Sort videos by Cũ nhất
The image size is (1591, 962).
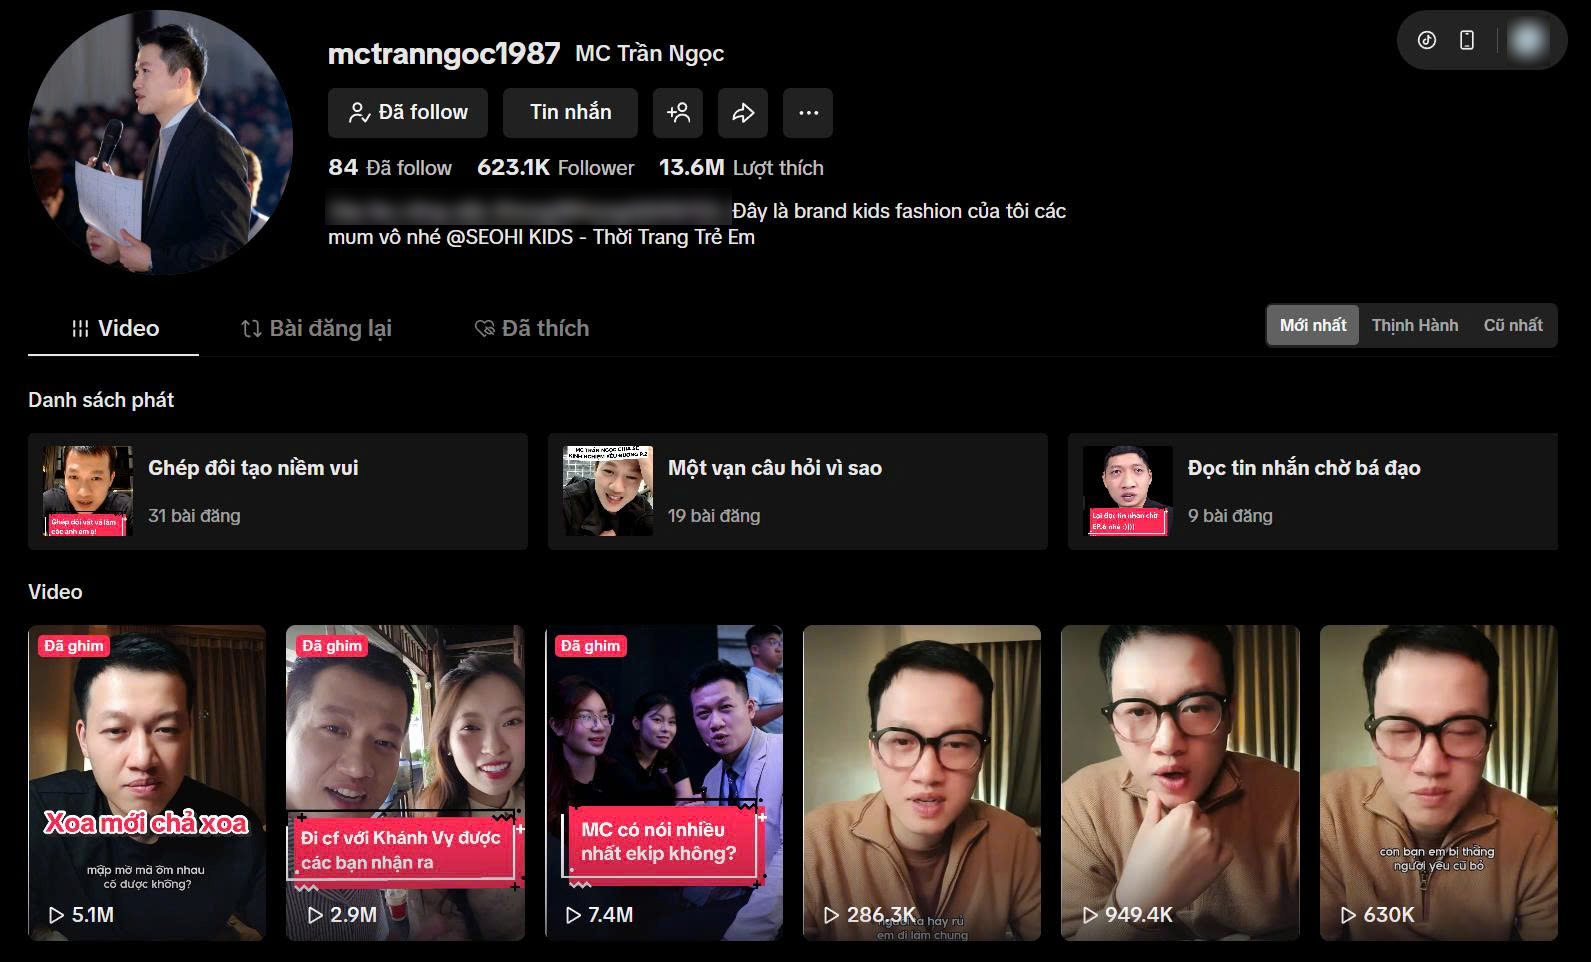(1512, 326)
